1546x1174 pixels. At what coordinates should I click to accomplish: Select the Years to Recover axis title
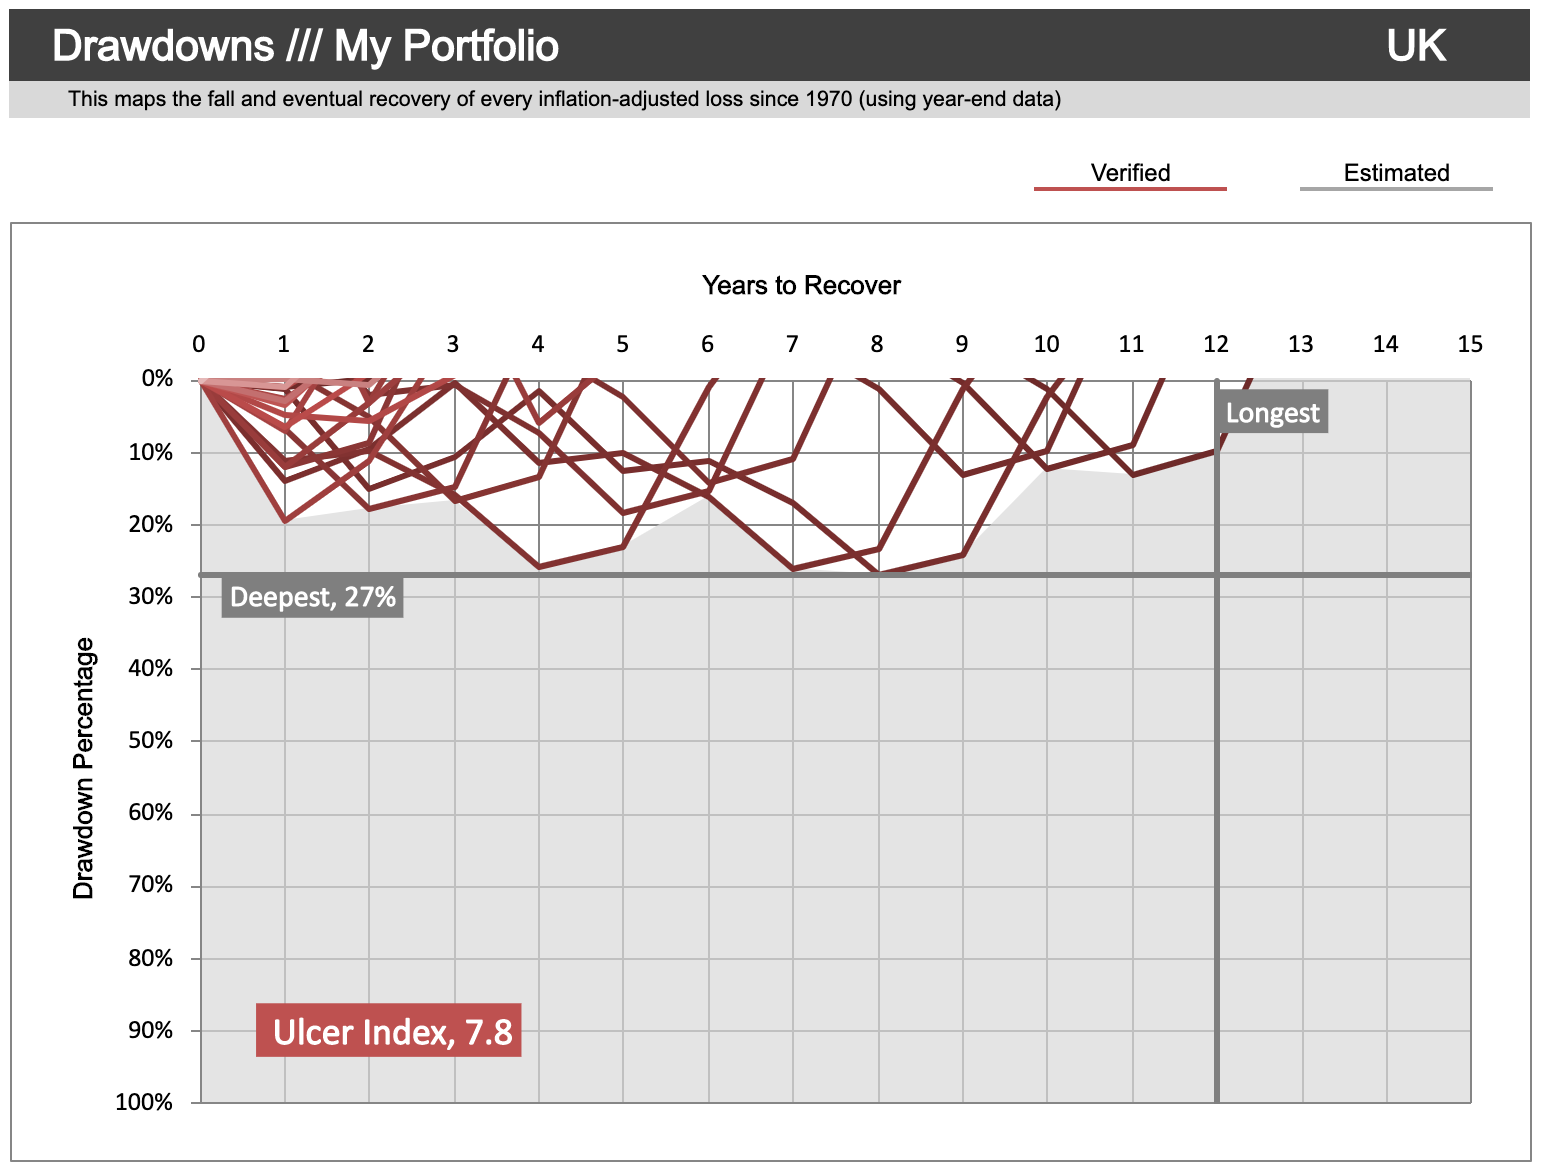click(x=801, y=286)
